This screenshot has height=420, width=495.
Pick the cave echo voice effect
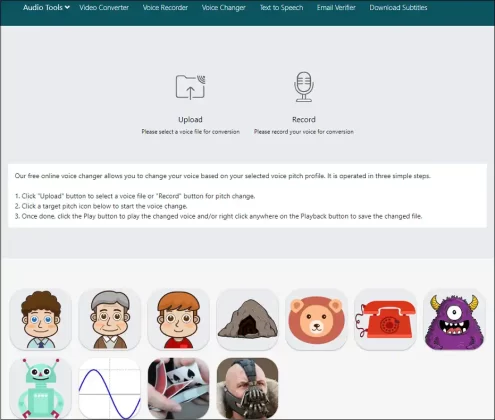247,319
